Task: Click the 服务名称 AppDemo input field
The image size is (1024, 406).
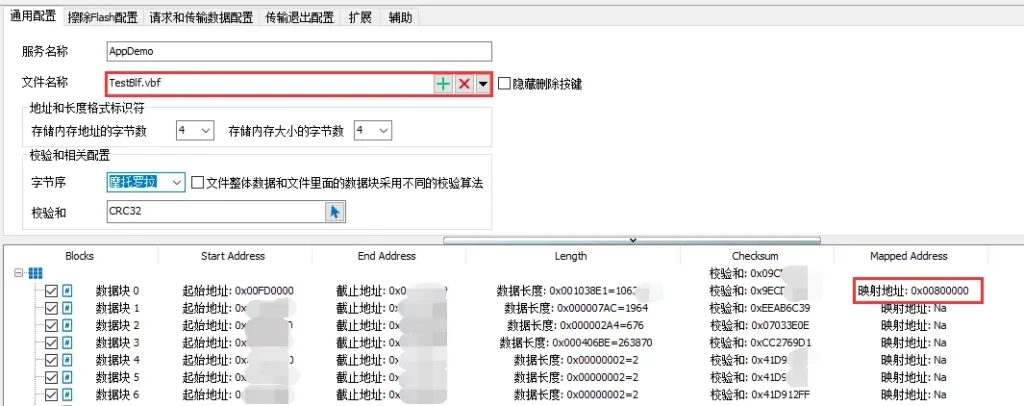Action: (299, 52)
